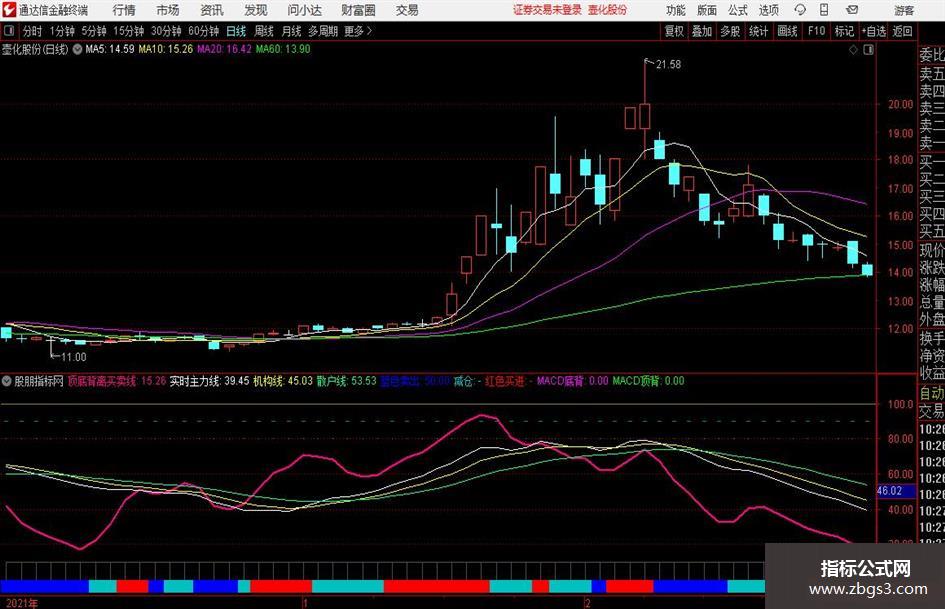Switch to 周线 weekly tab
The height and width of the screenshot is (609, 945).
(263, 31)
